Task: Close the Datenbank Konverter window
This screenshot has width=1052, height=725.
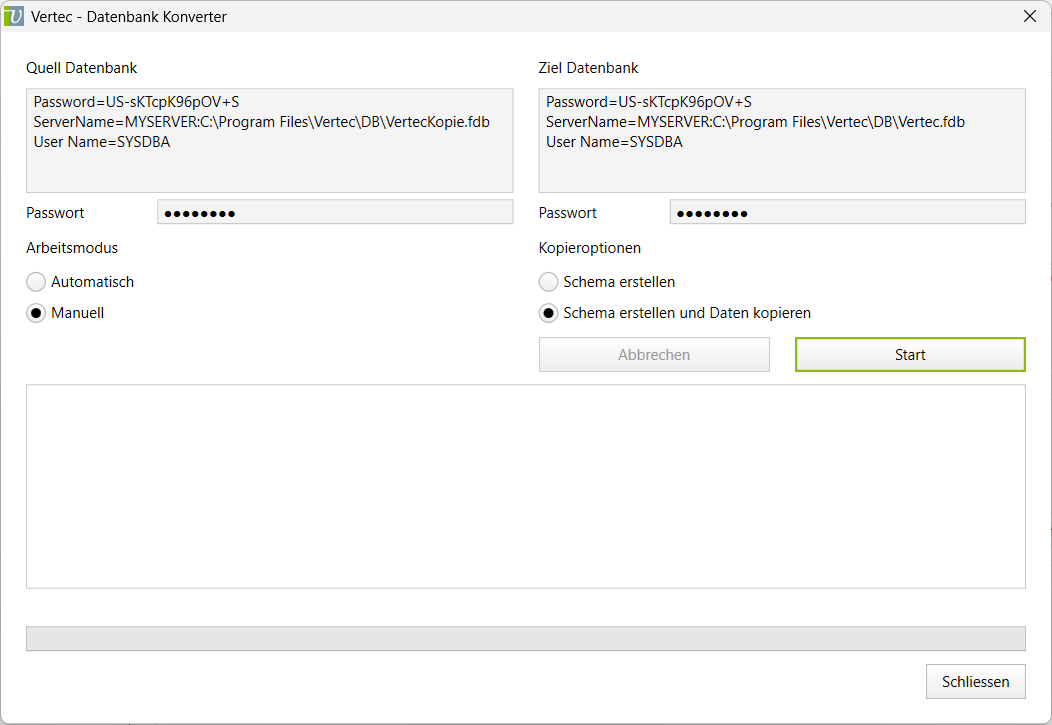Action: [1029, 16]
